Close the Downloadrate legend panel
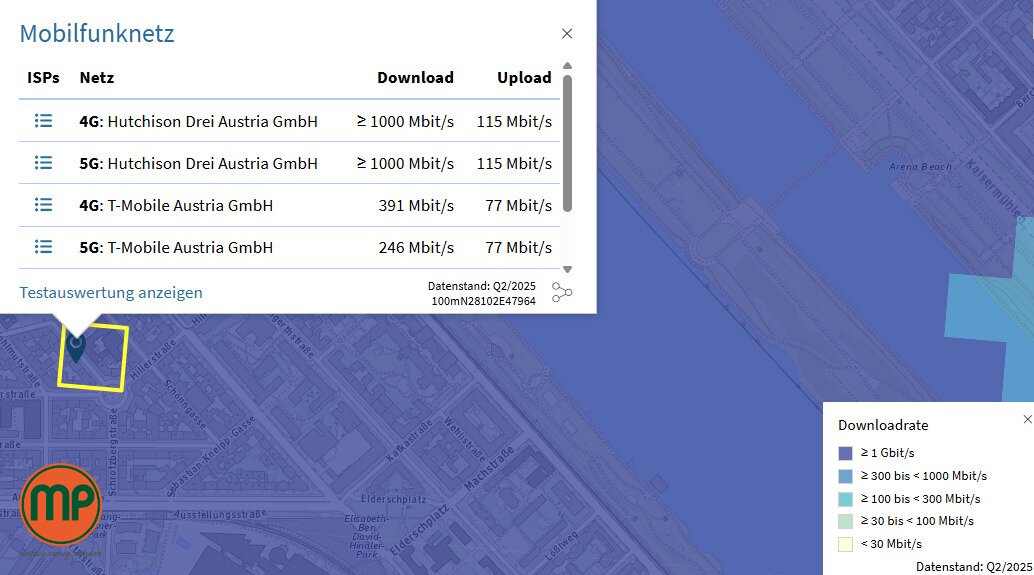Screen dimensions: 1034x575 pyautogui.click(x=1027, y=420)
